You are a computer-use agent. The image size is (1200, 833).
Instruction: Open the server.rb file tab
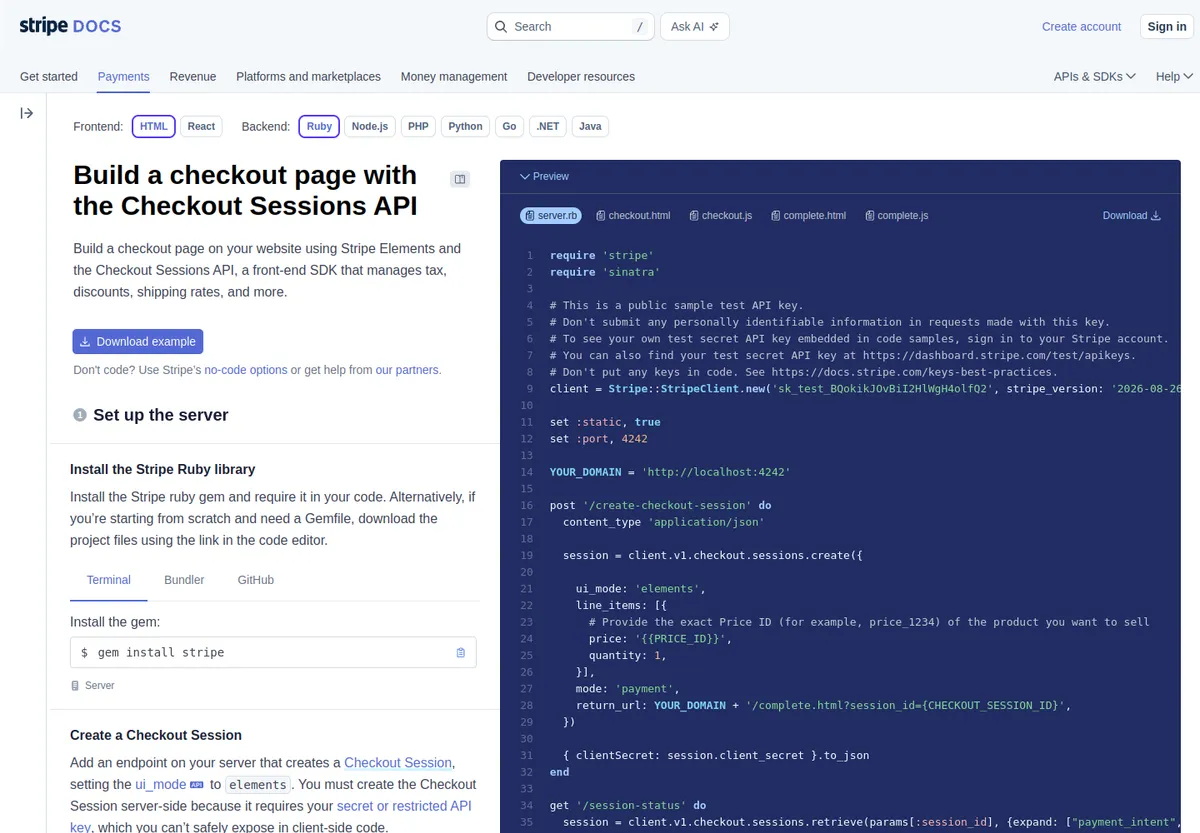pos(551,216)
